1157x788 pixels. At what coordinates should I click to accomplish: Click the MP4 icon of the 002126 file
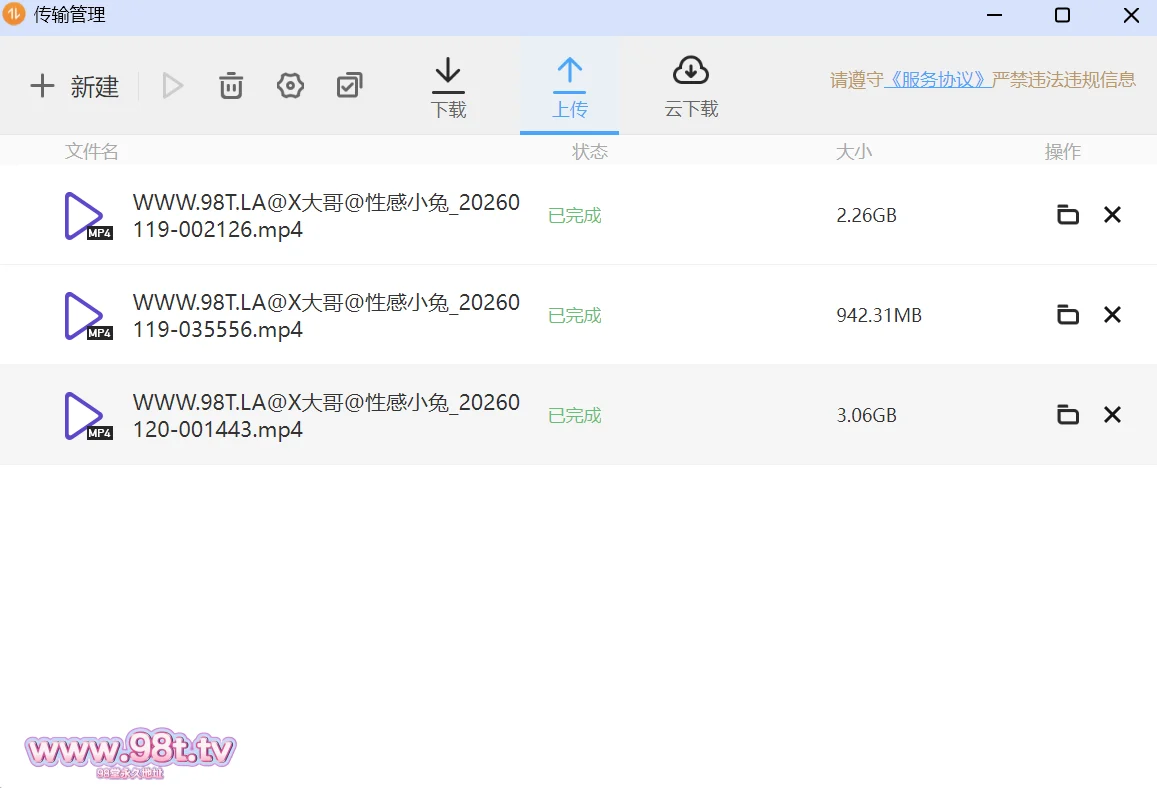coord(86,216)
